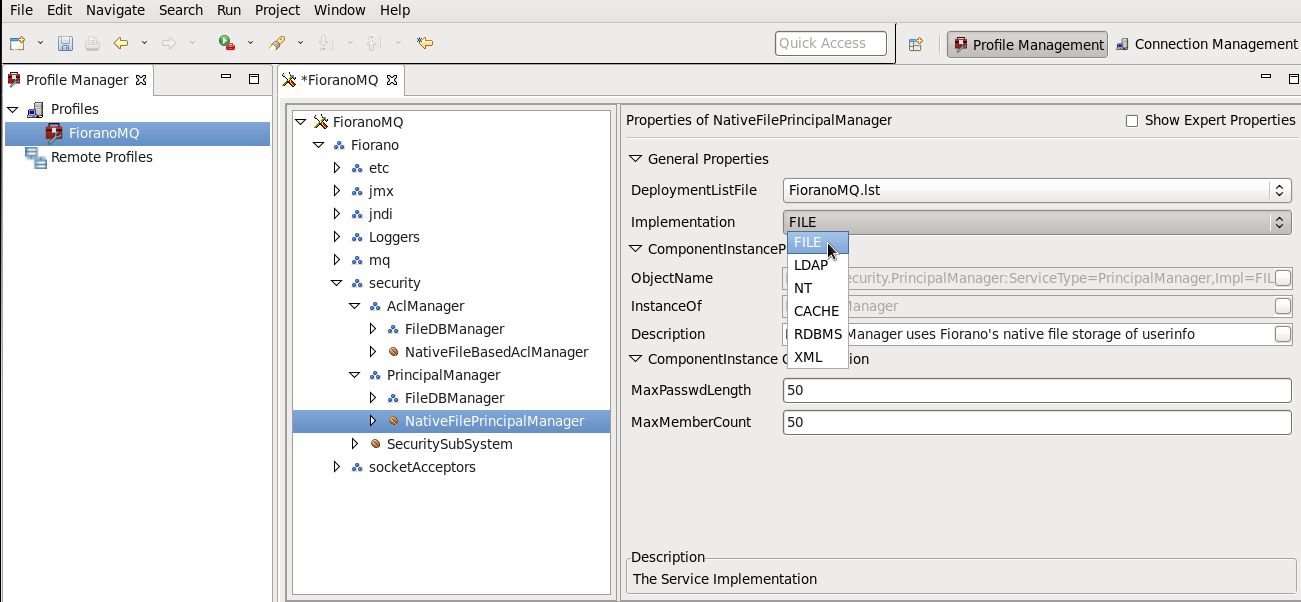Collapse the security tree node
Screen dimensions: 1301x602
click(x=337, y=283)
